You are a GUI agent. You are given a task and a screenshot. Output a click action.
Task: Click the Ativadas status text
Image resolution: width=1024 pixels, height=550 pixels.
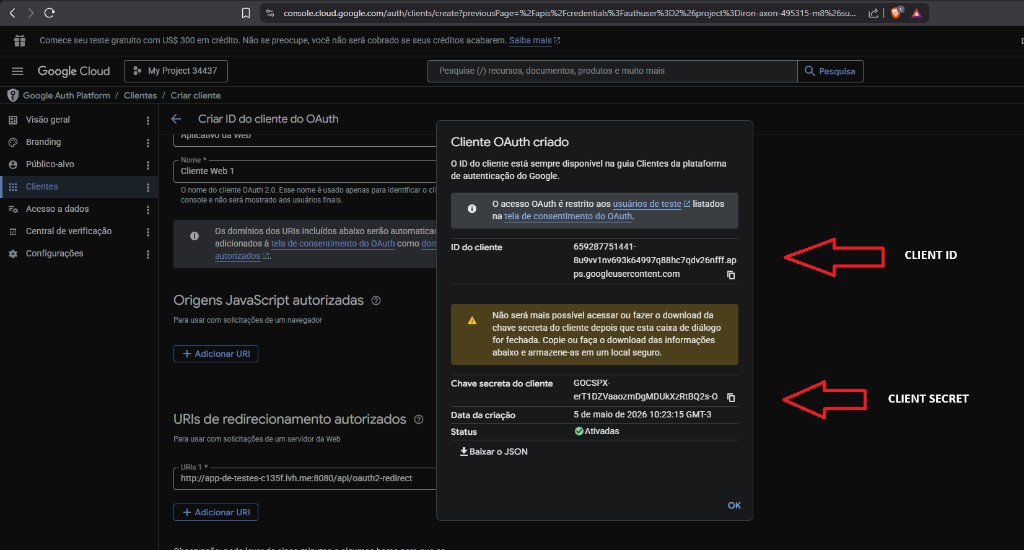[601, 431]
